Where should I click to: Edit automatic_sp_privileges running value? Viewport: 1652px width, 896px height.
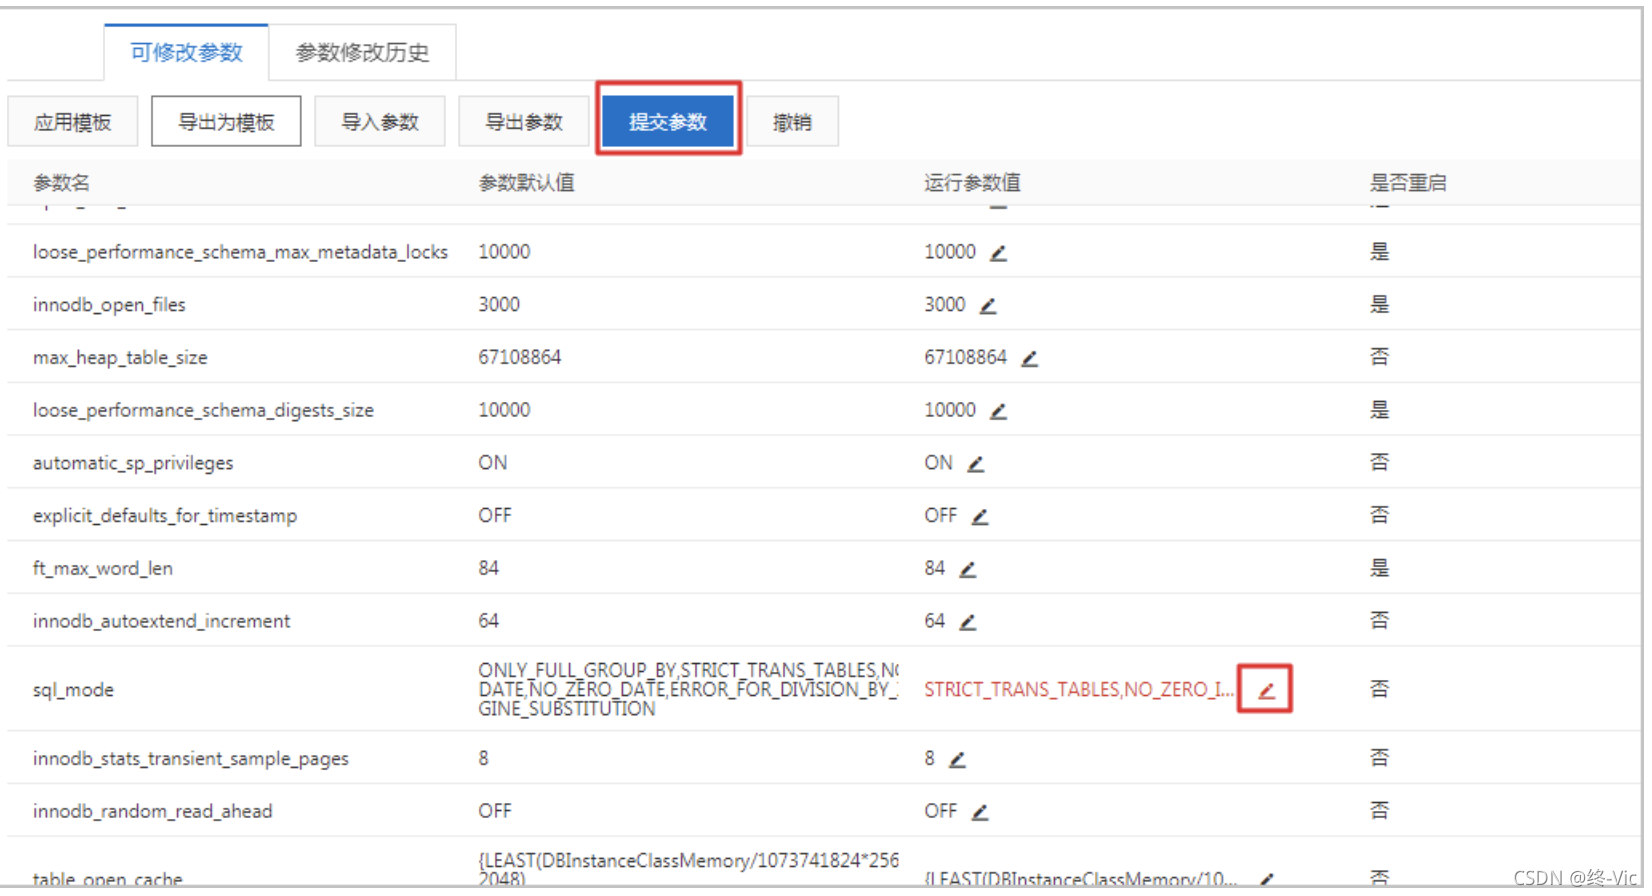coord(976,465)
